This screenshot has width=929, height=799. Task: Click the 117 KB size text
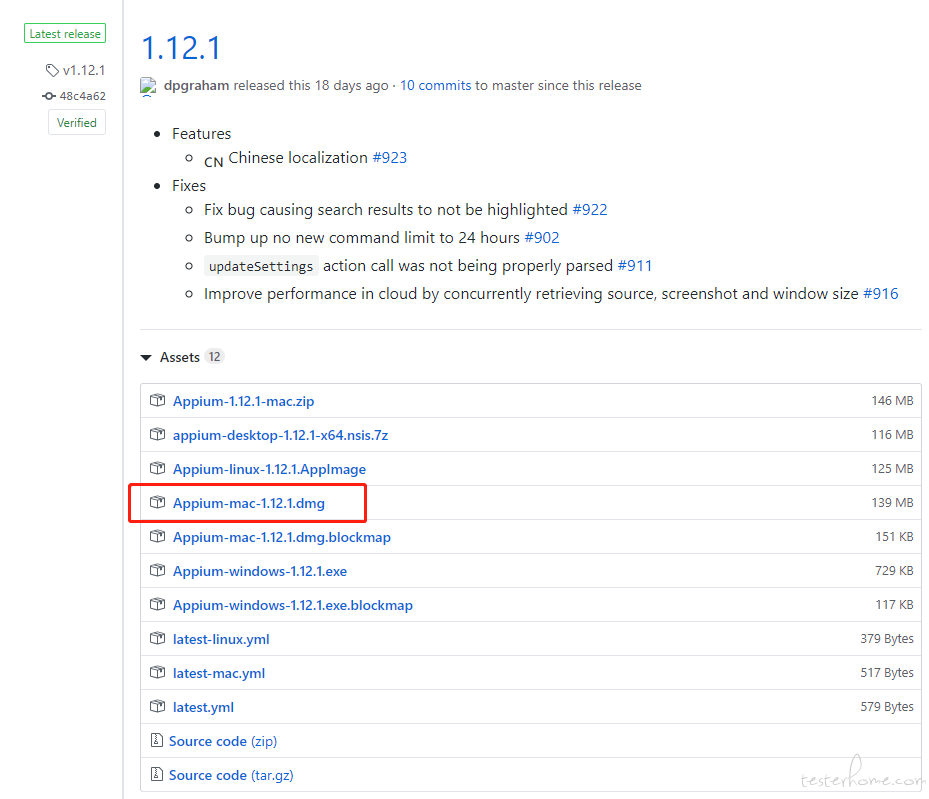tap(895, 605)
